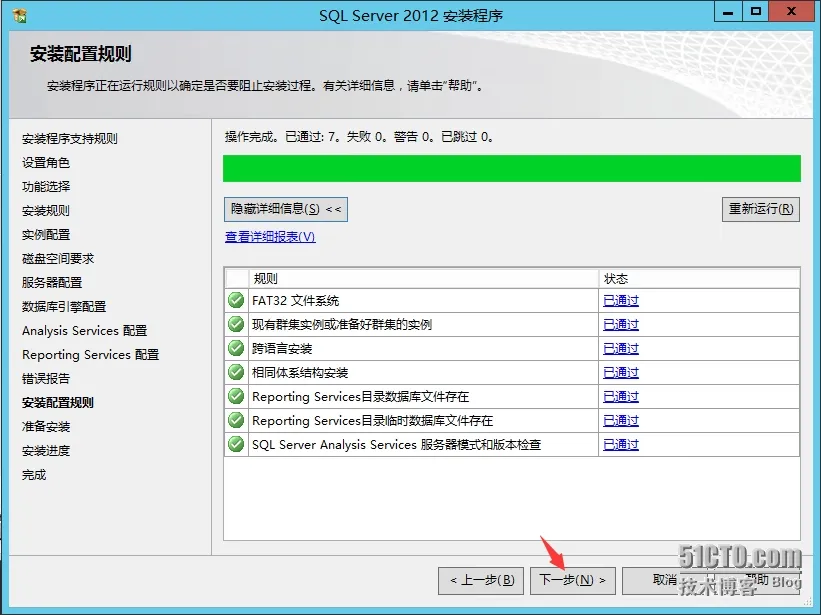This screenshot has width=821, height=615.
Task: Select Analysis Services 配置 step
Action: pos(85,331)
